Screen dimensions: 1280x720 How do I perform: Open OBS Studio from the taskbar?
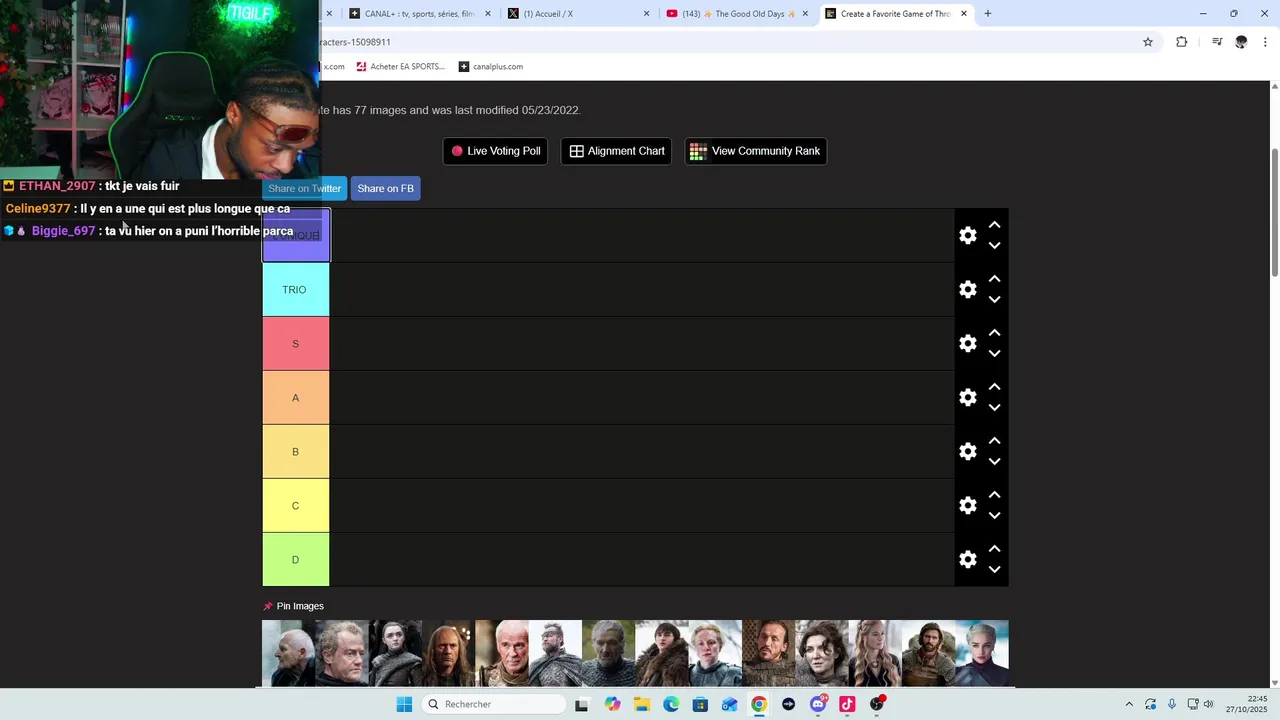click(877, 704)
